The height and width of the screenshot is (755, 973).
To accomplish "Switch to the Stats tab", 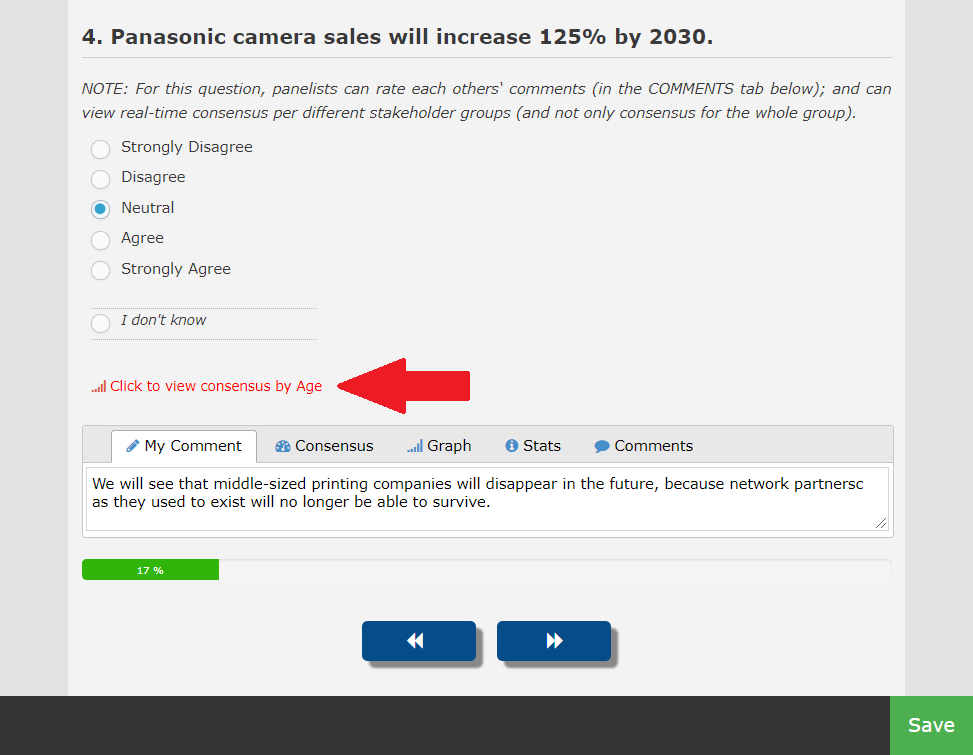I will [533, 446].
